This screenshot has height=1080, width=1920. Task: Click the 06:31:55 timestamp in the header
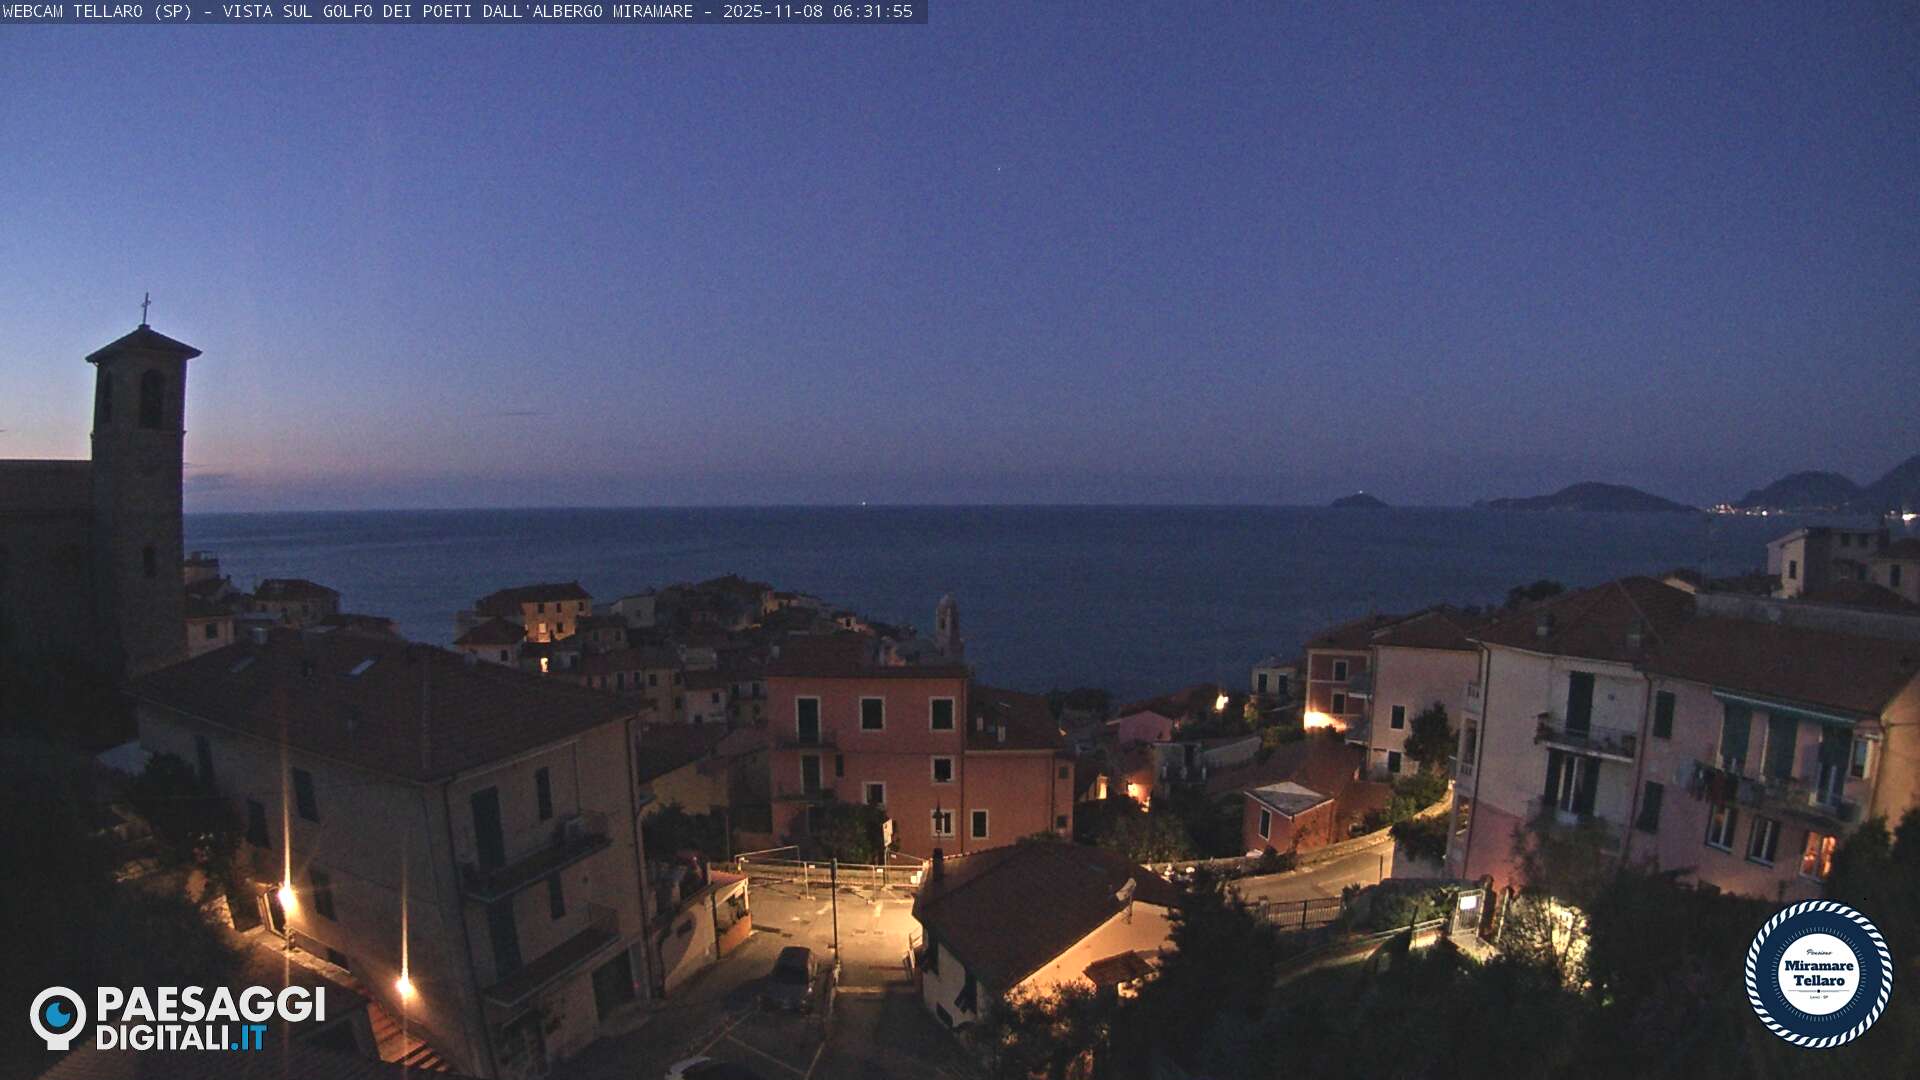(x=874, y=11)
